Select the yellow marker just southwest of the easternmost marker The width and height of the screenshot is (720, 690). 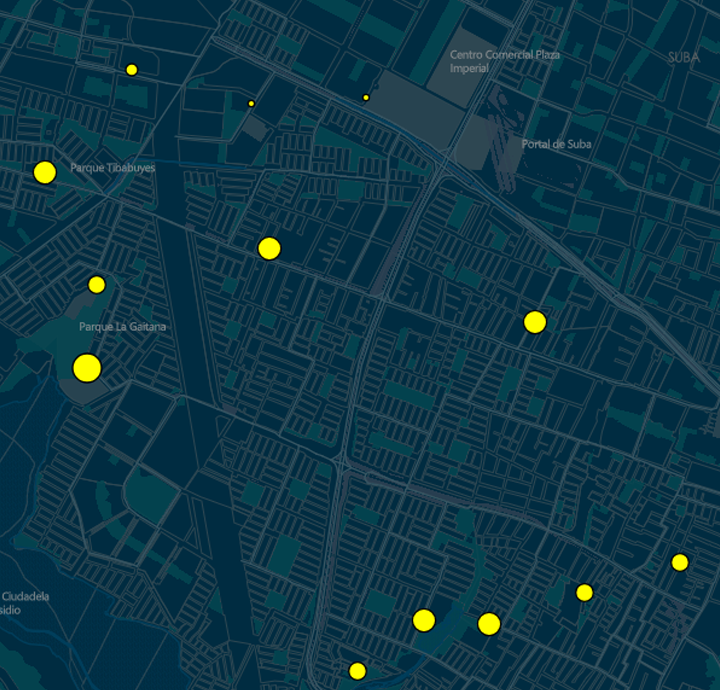click(585, 593)
